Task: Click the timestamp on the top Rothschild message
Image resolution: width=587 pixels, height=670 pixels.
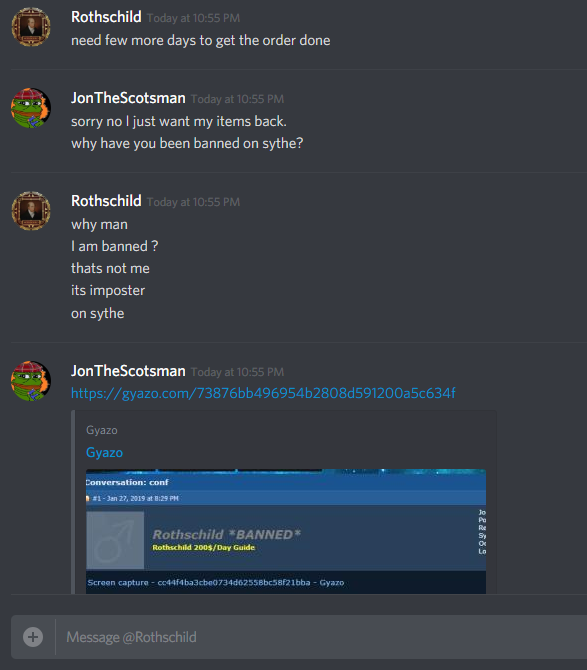Action: (194, 18)
